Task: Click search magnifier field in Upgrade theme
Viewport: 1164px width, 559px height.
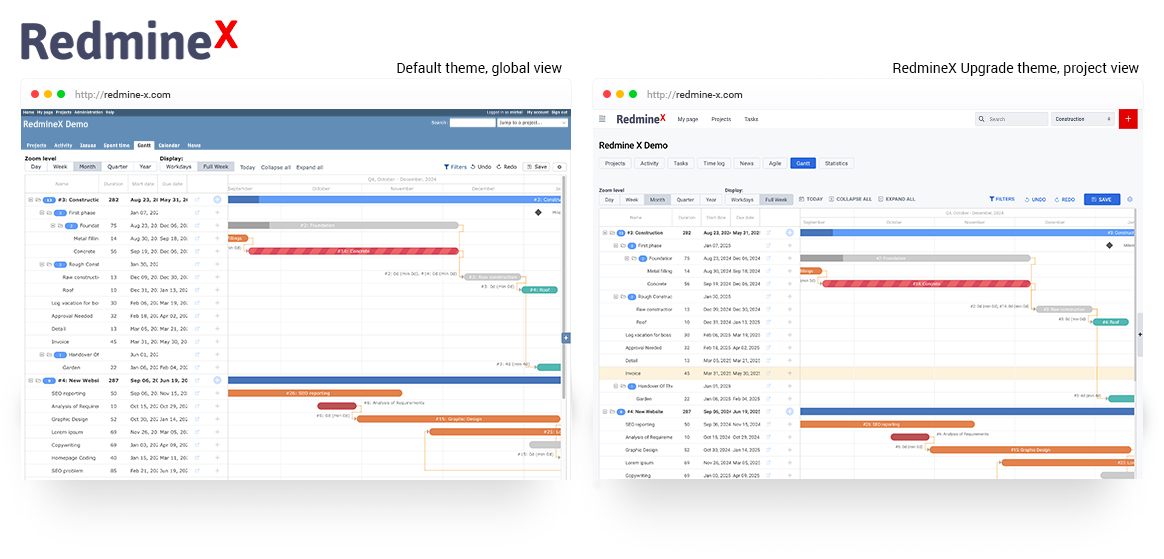Action: coord(1011,119)
